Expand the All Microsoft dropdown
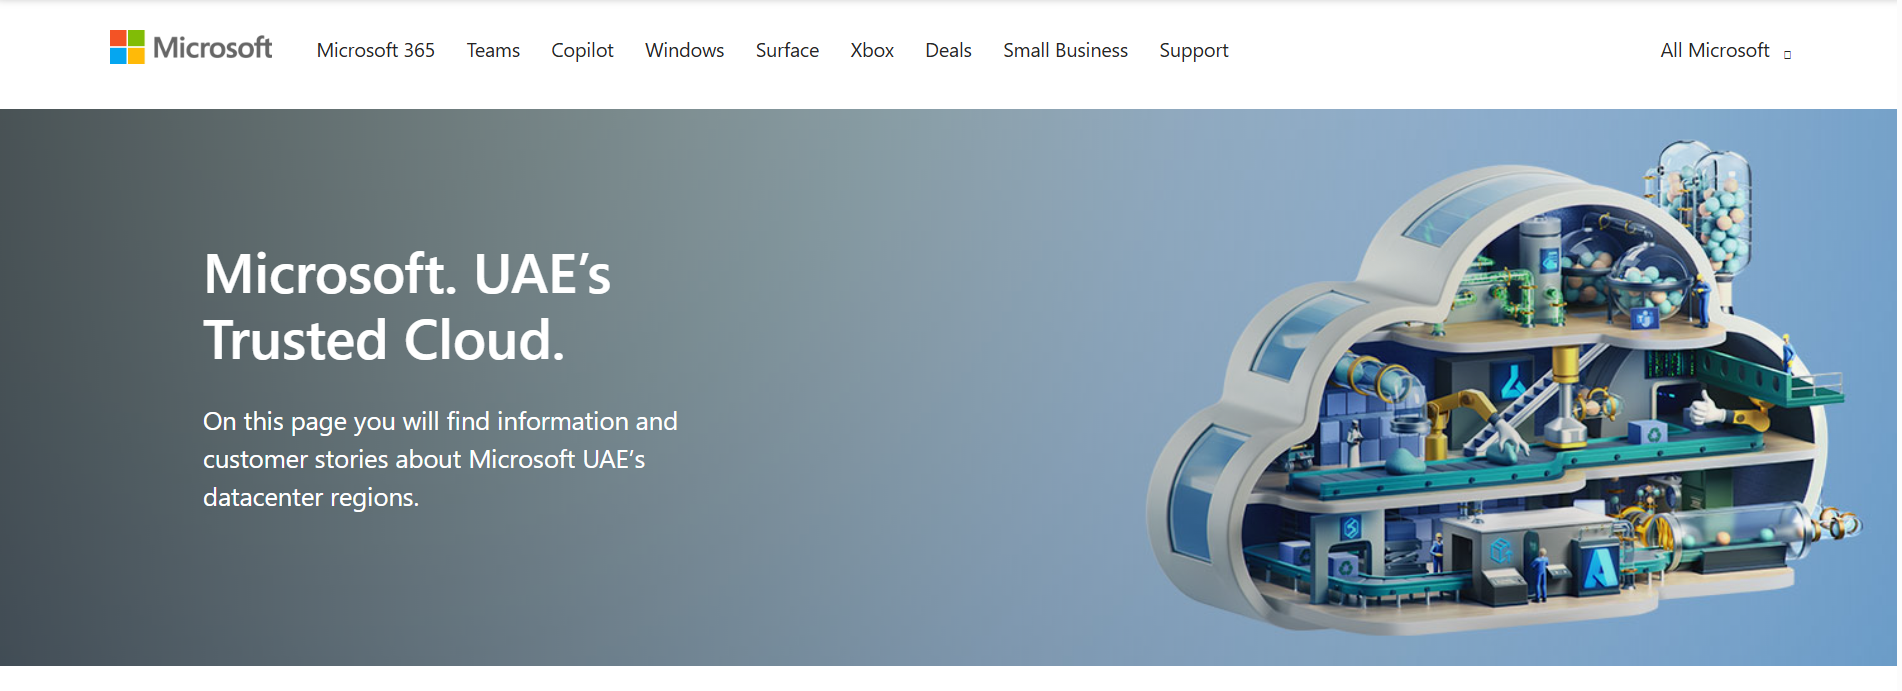Screen dimensions: 1902x691 point(1725,50)
